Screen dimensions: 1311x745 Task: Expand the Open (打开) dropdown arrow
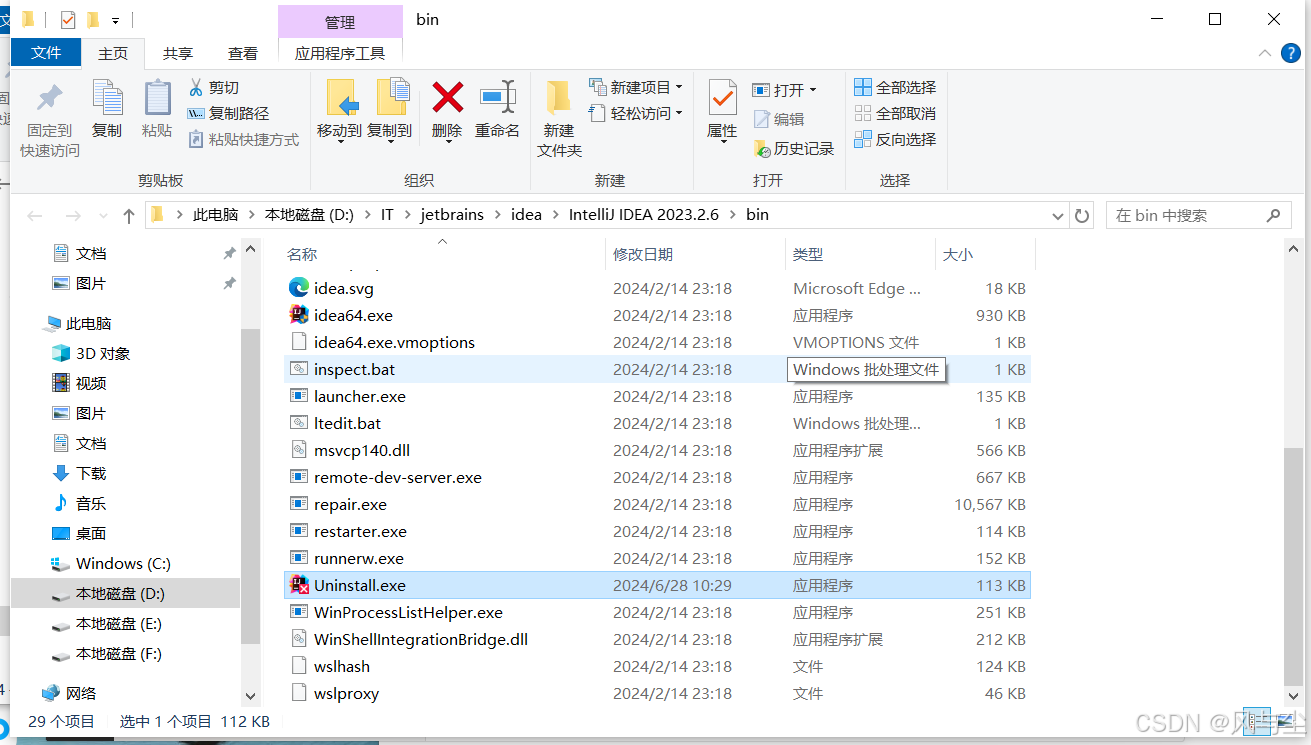(x=813, y=90)
